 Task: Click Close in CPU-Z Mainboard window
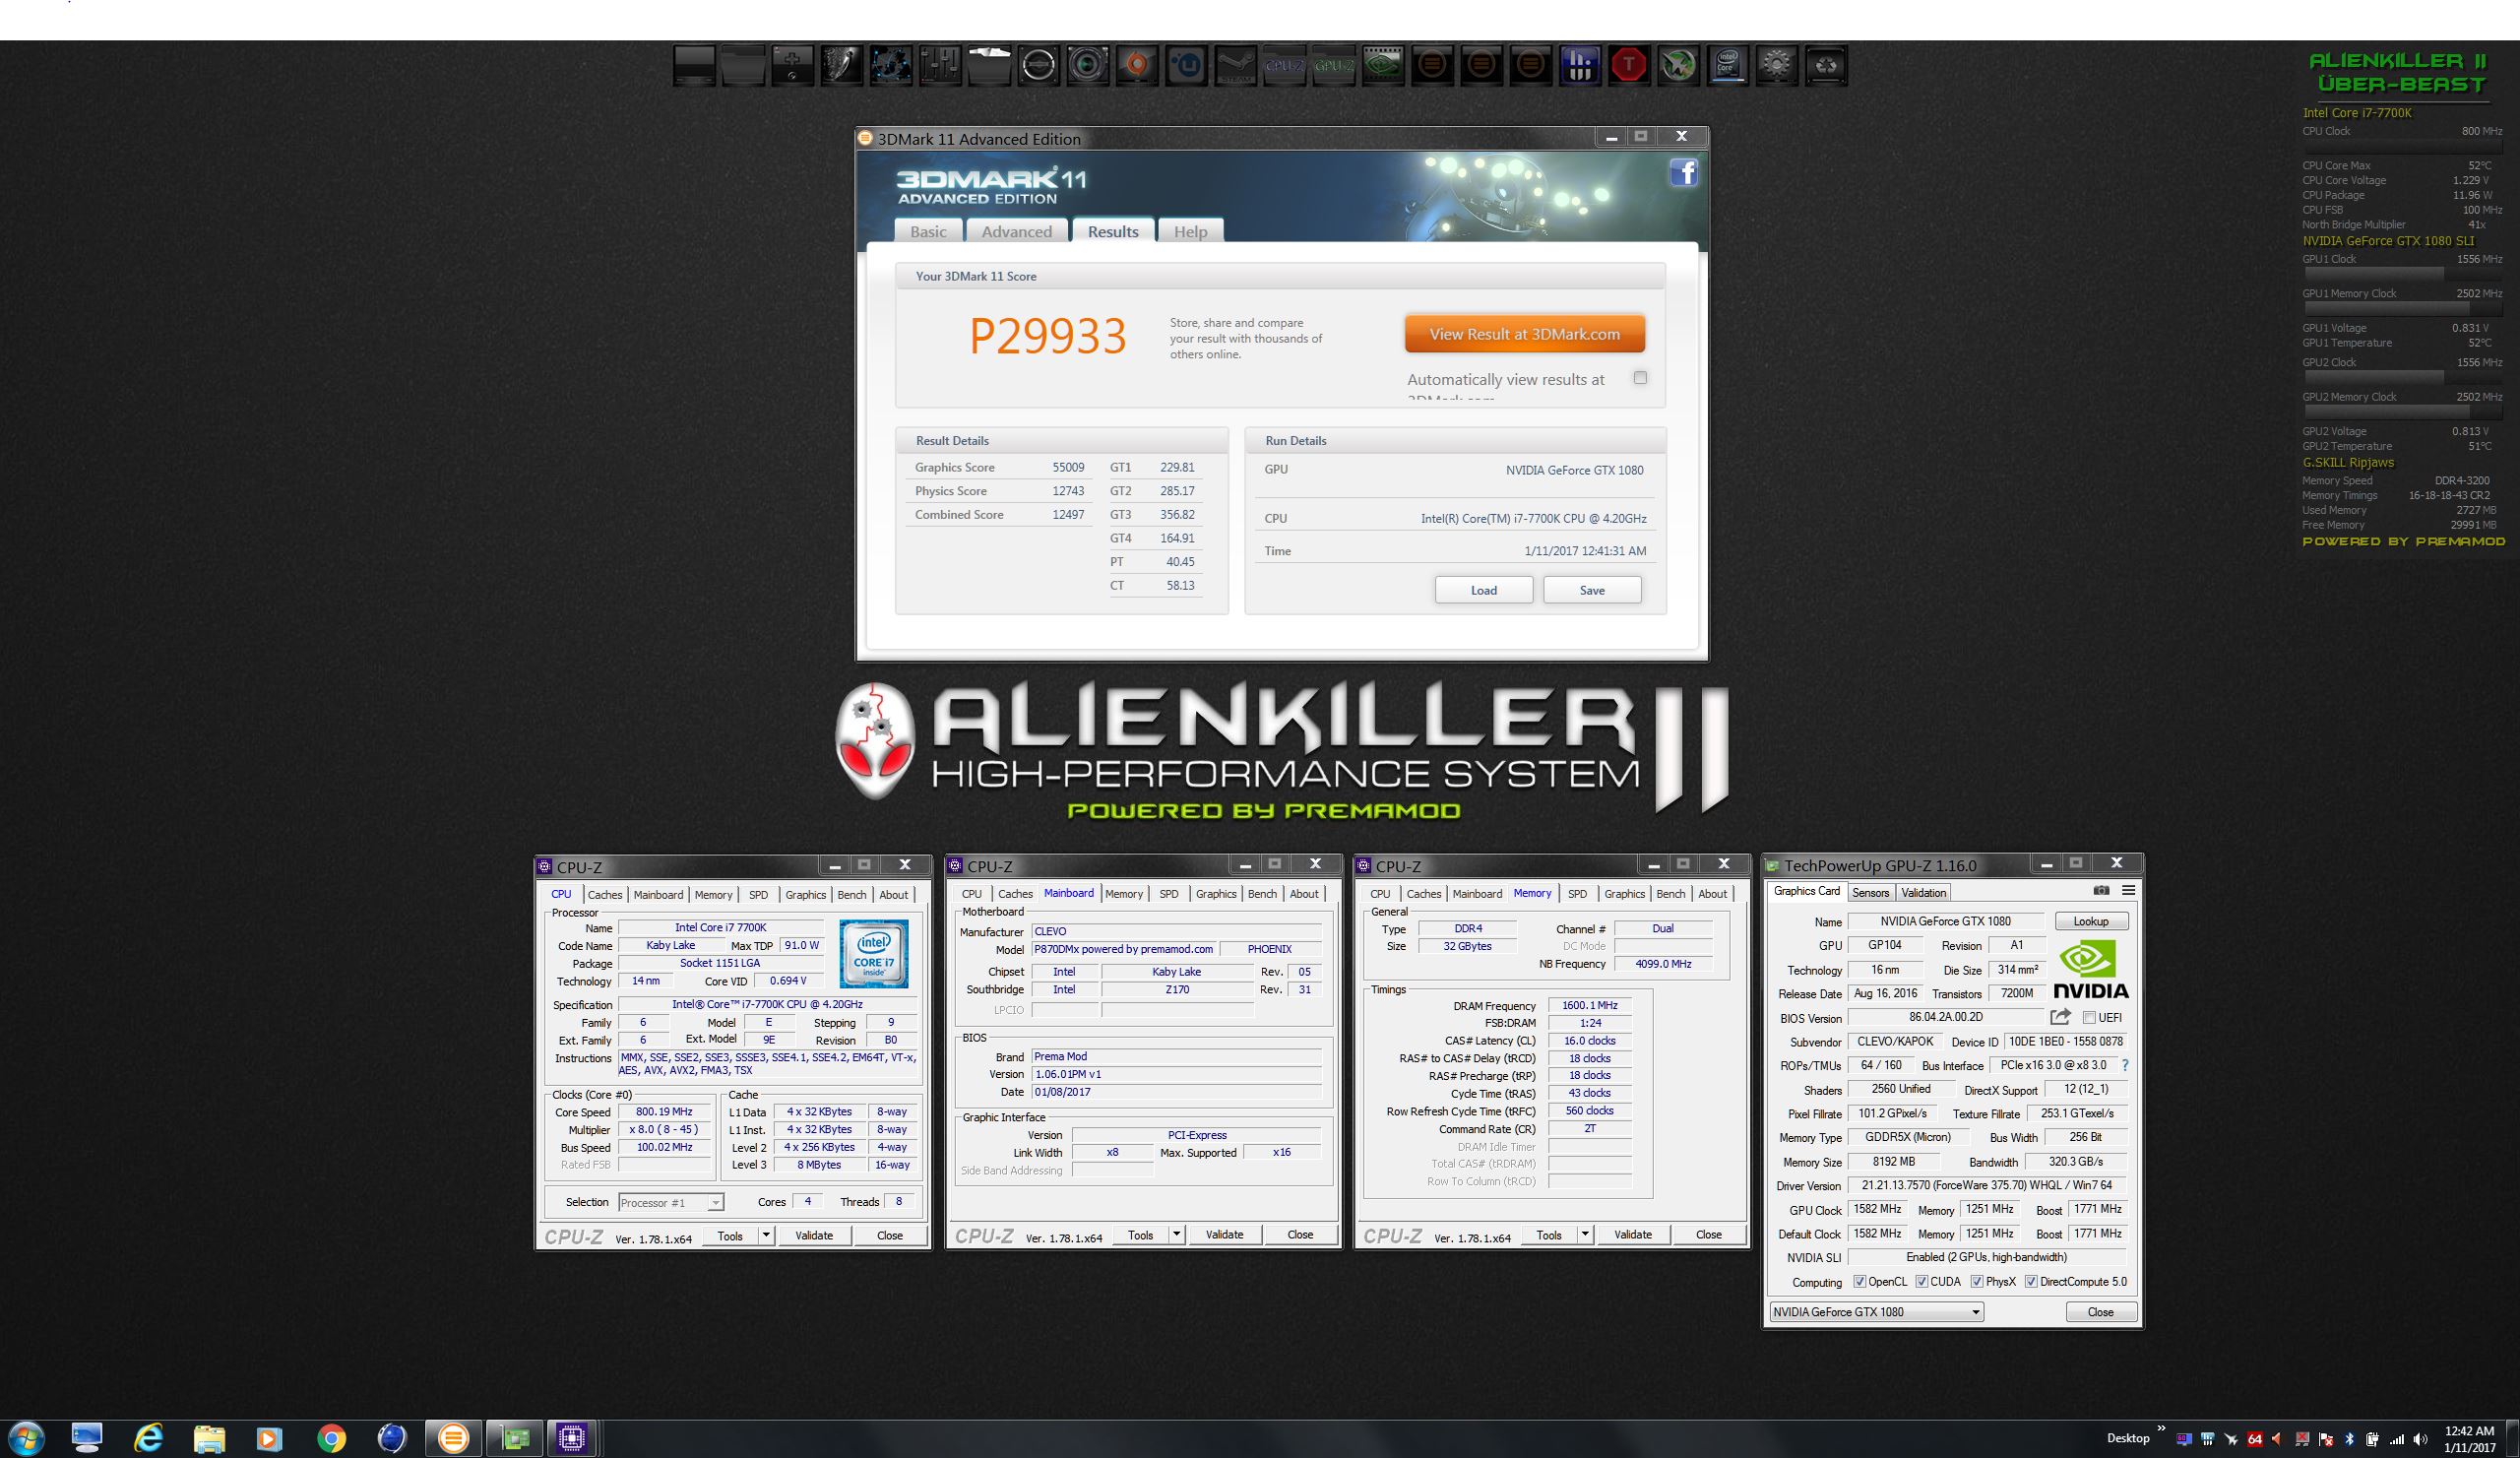(x=1300, y=1235)
